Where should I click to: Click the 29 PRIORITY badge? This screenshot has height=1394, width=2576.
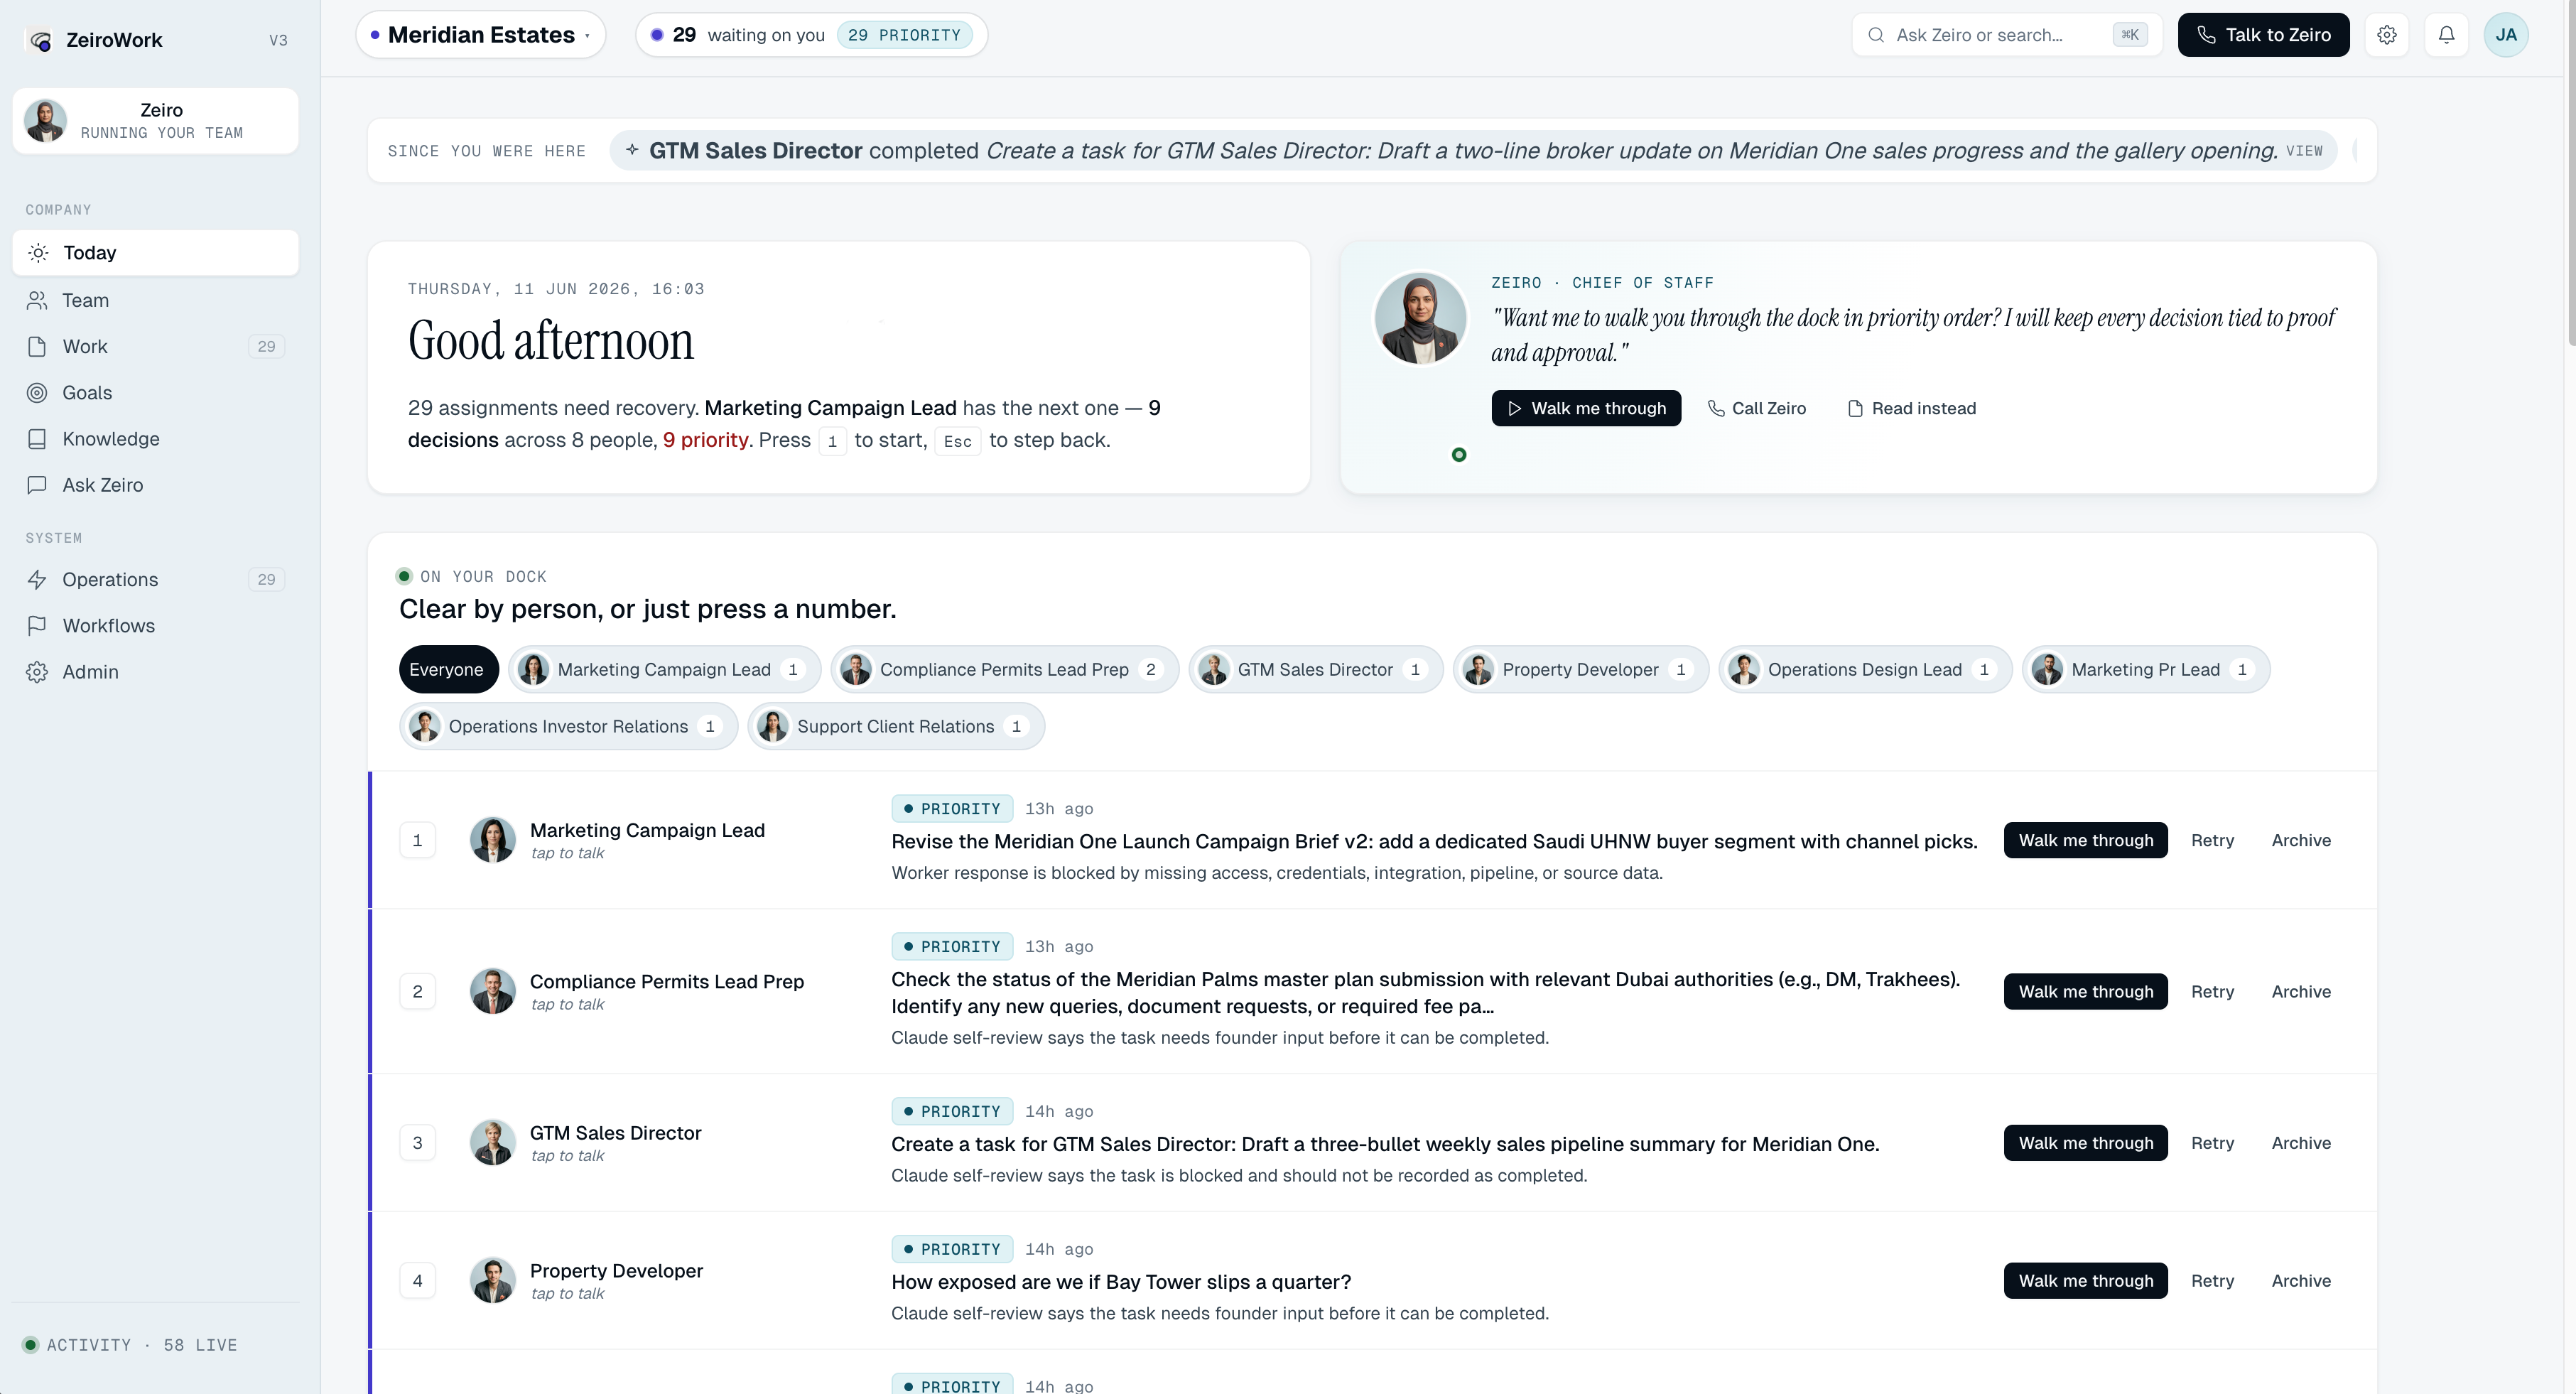point(904,35)
